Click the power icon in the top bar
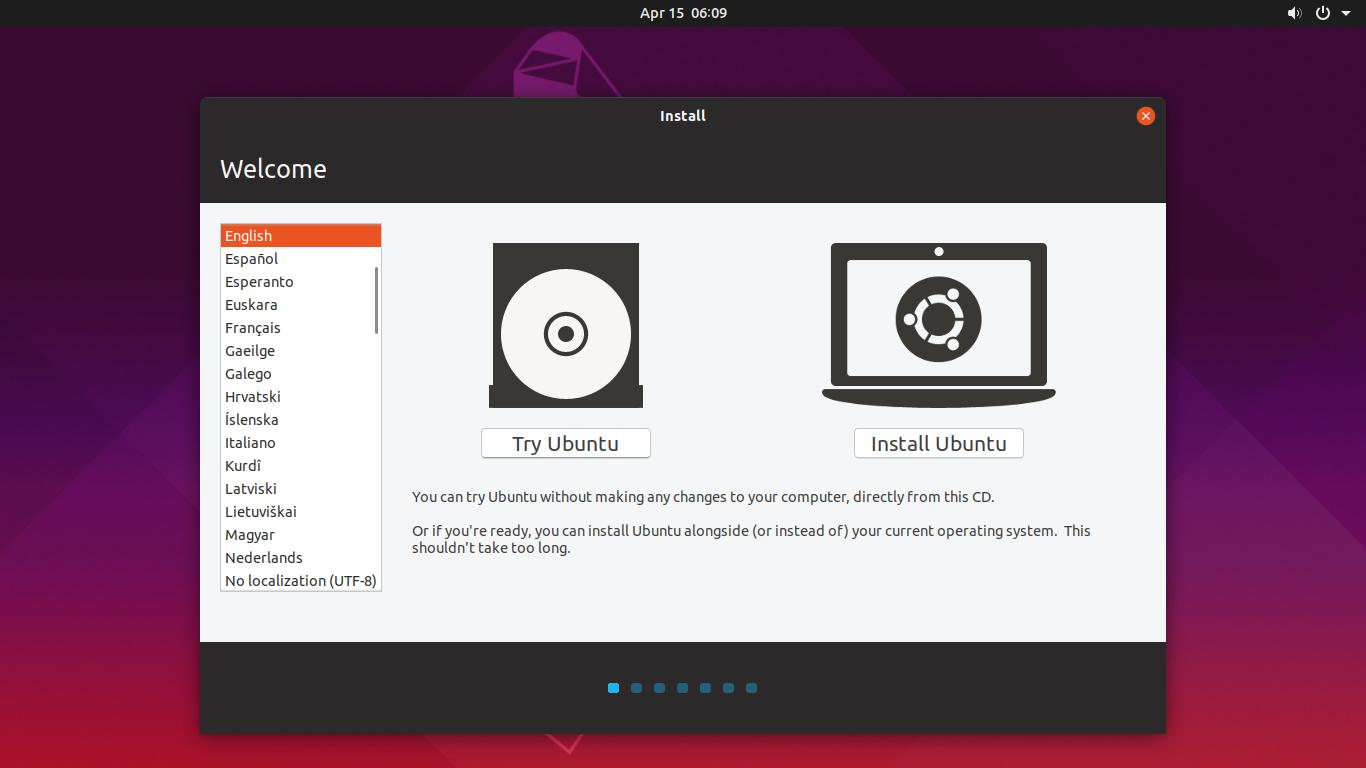This screenshot has height=768, width=1366. [1321, 13]
